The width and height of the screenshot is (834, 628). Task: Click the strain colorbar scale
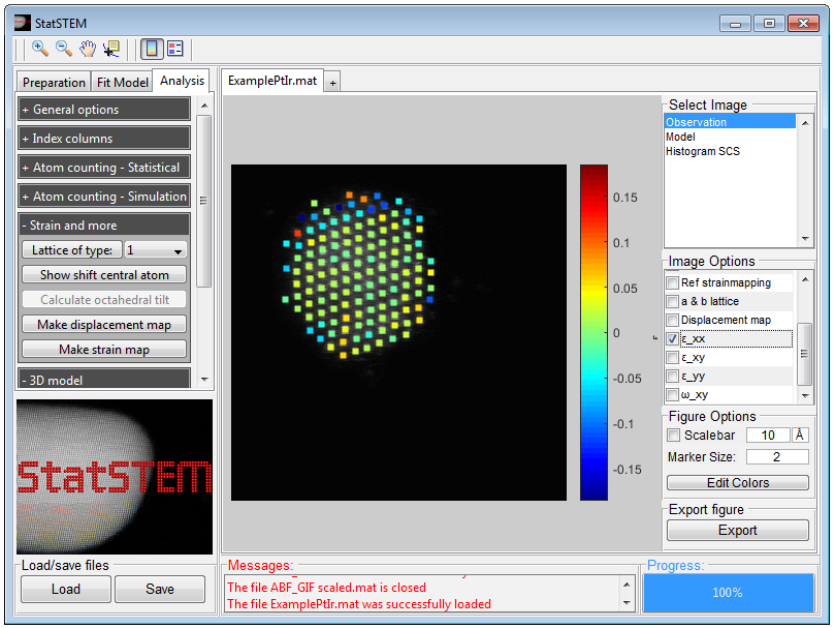pyautogui.click(x=593, y=332)
